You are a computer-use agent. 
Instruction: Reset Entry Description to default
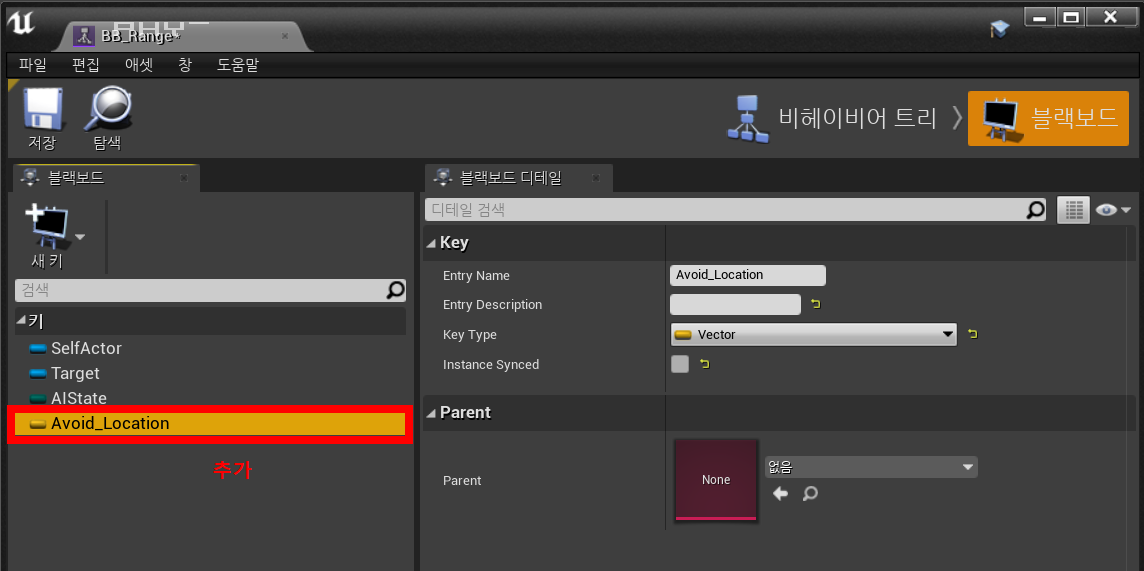tap(816, 304)
